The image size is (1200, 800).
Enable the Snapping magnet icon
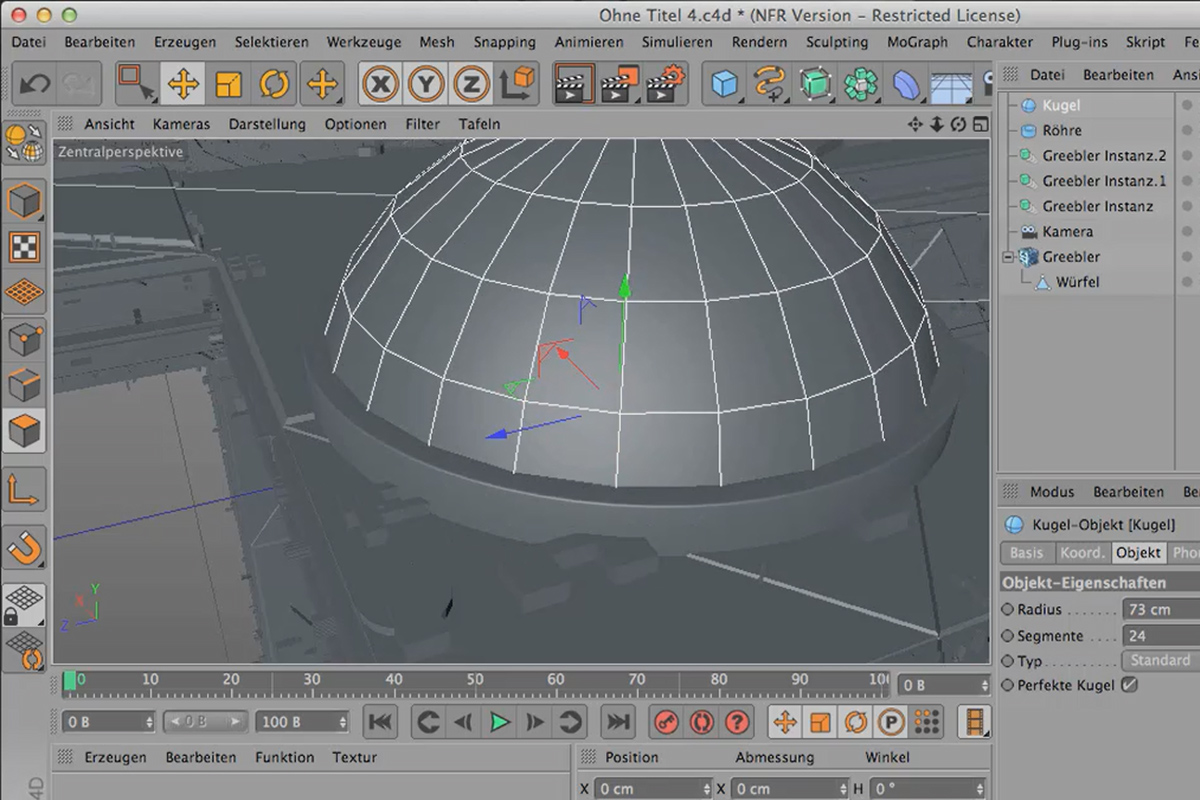(24, 547)
